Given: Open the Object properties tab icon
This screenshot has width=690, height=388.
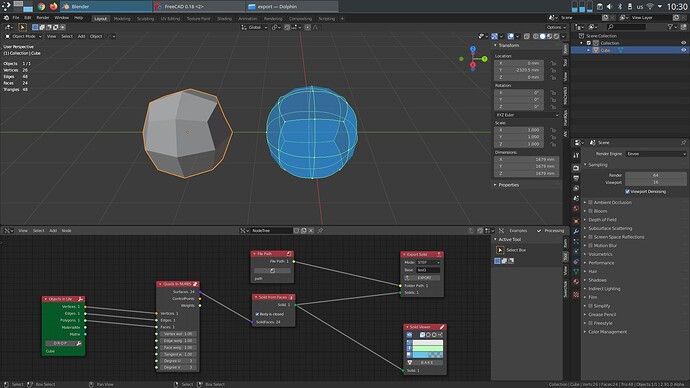Looking at the screenshot, I should click(x=576, y=221).
